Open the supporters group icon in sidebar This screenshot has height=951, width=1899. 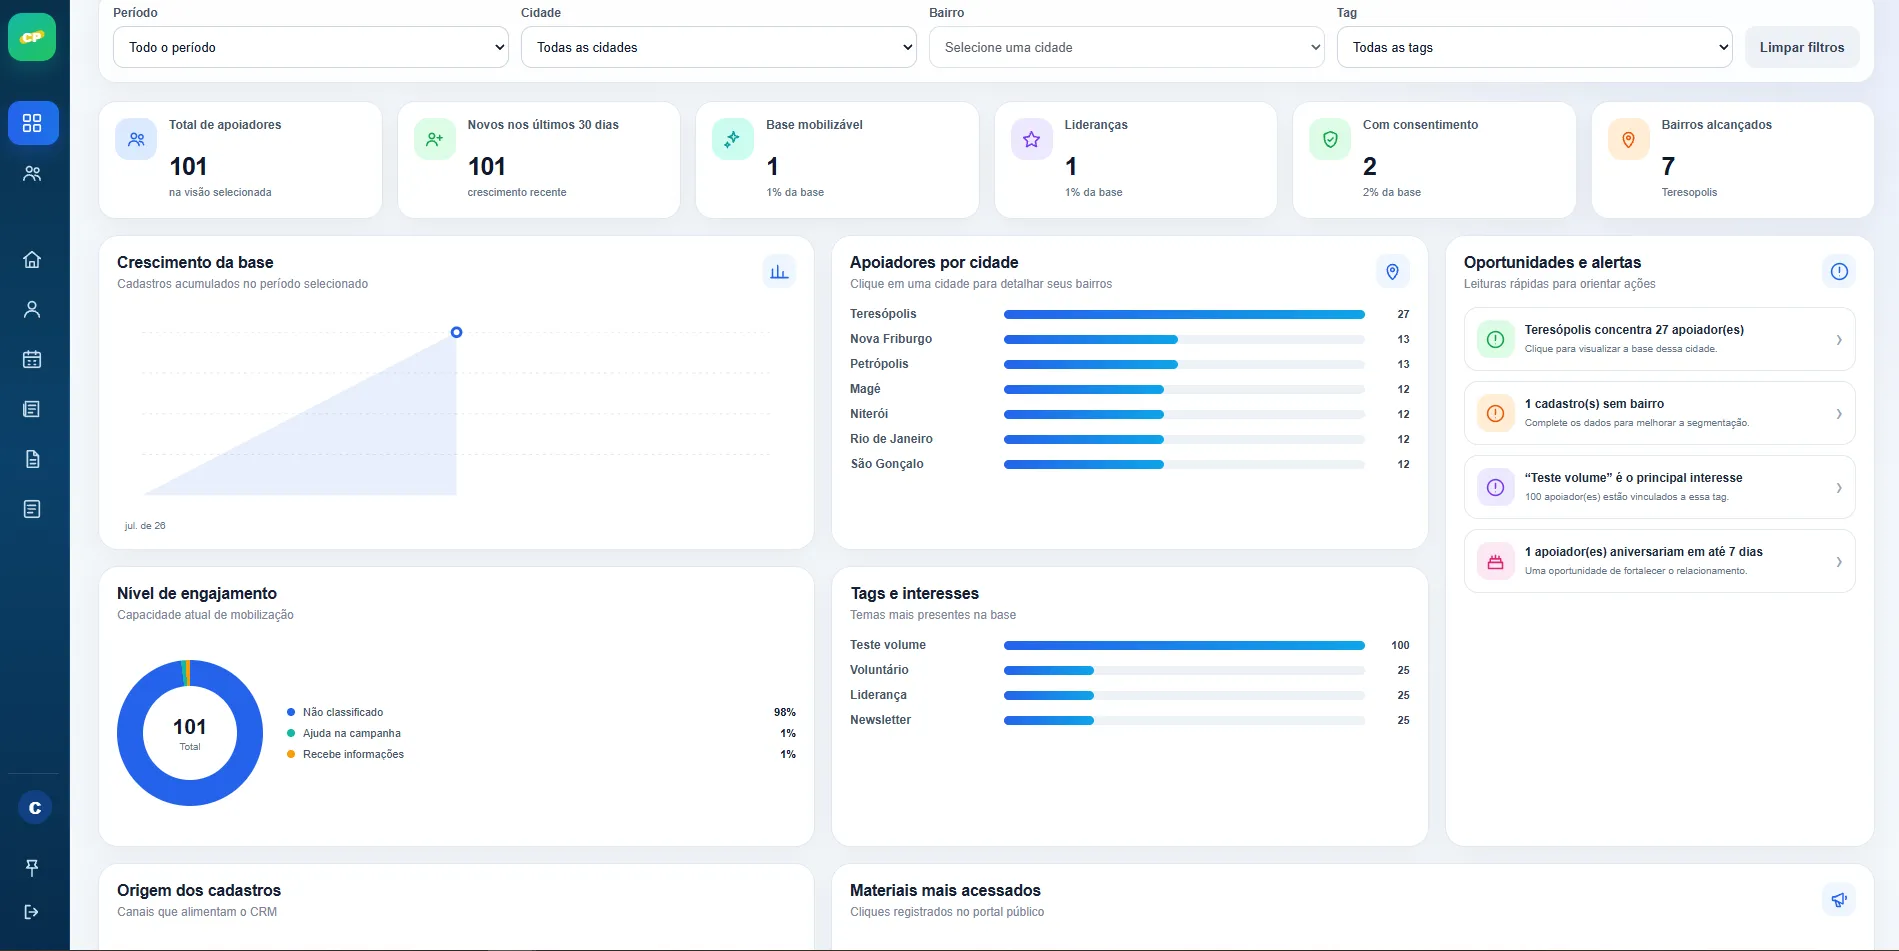click(x=33, y=173)
